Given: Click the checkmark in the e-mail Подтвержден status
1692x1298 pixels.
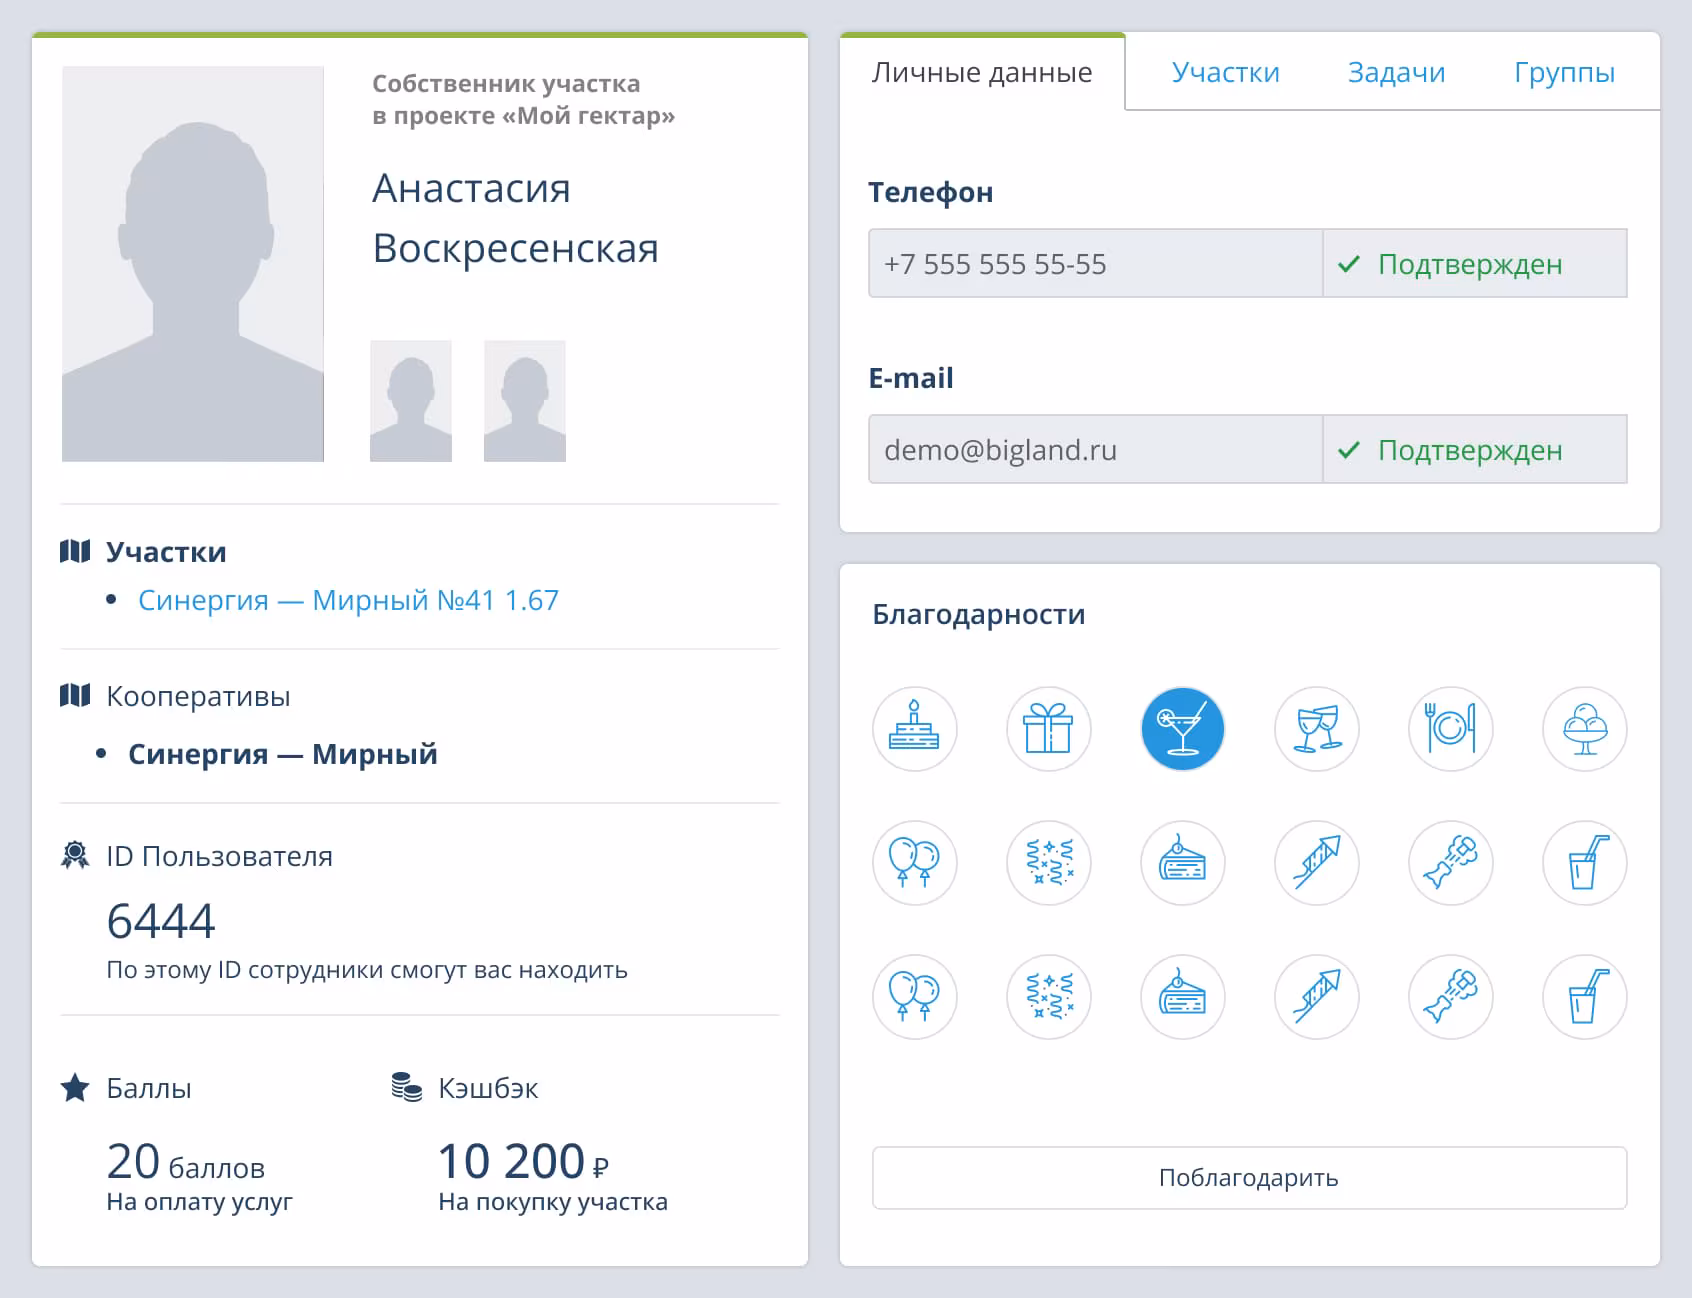Looking at the screenshot, I should [x=1349, y=450].
